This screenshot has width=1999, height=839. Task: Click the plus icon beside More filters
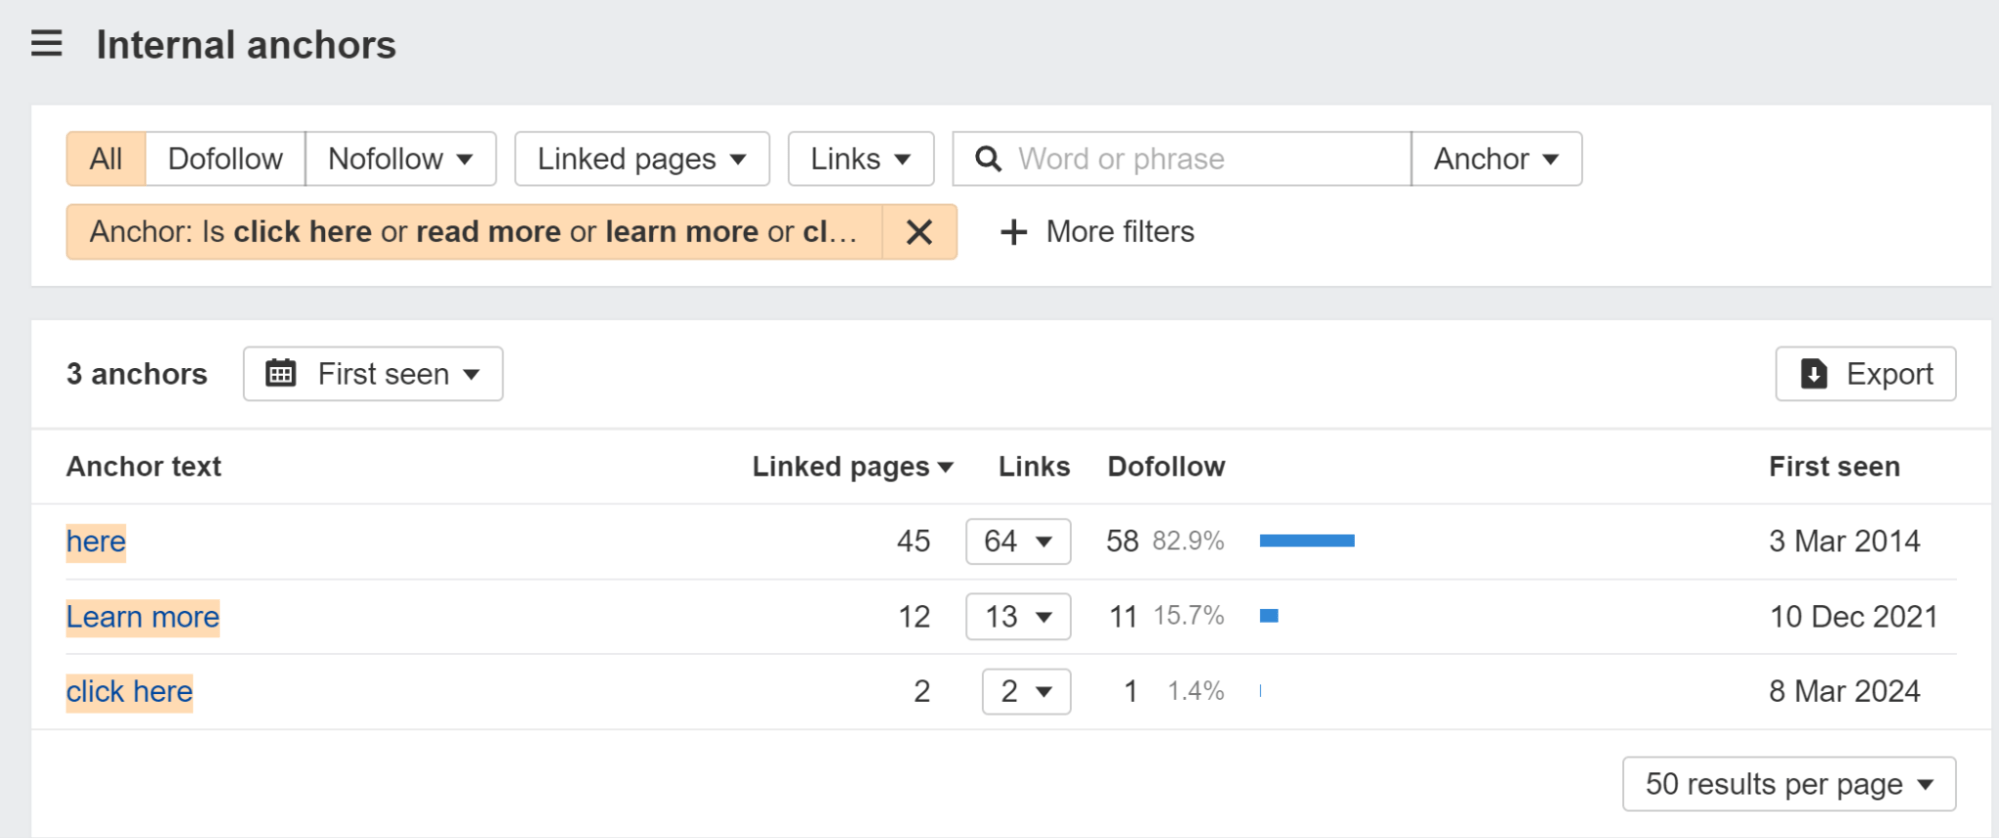point(1012,231)
